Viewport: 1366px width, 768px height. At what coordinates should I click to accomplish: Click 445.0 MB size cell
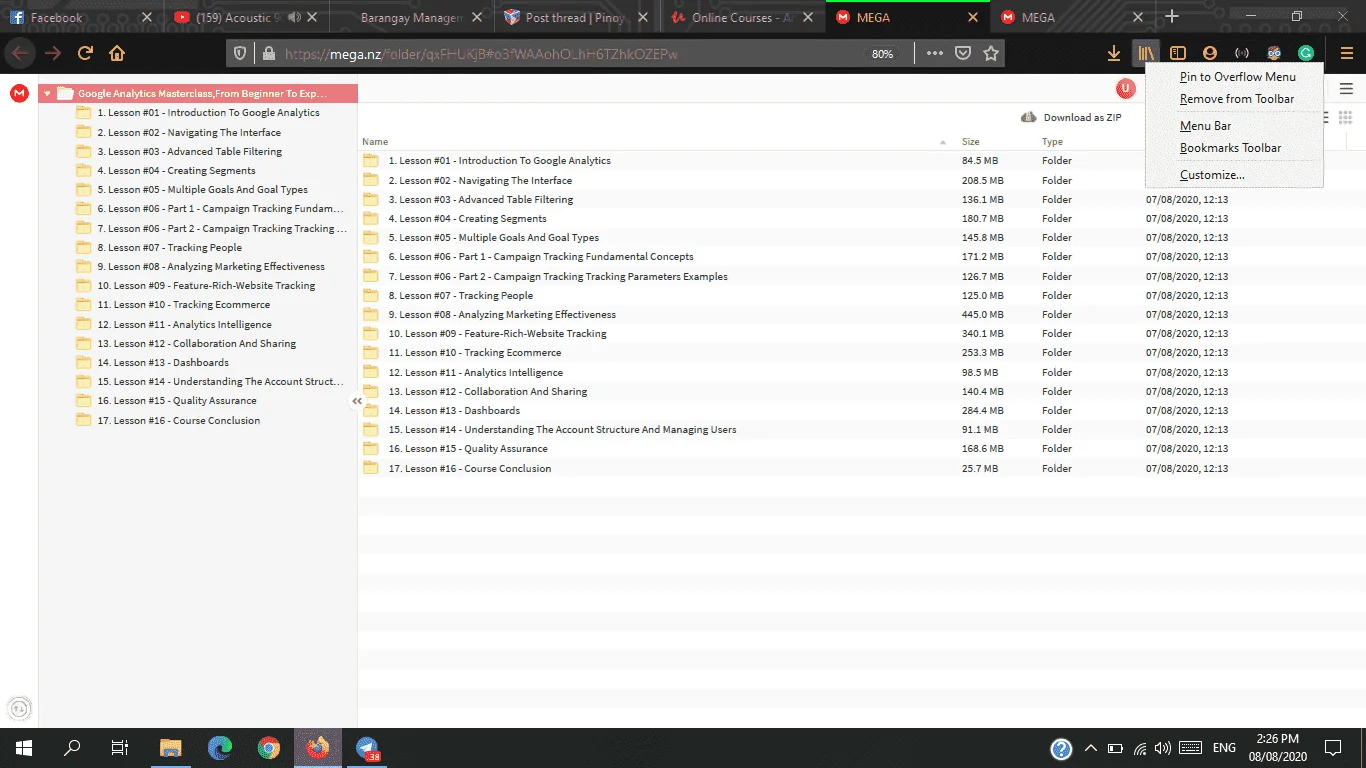point(982,315)
